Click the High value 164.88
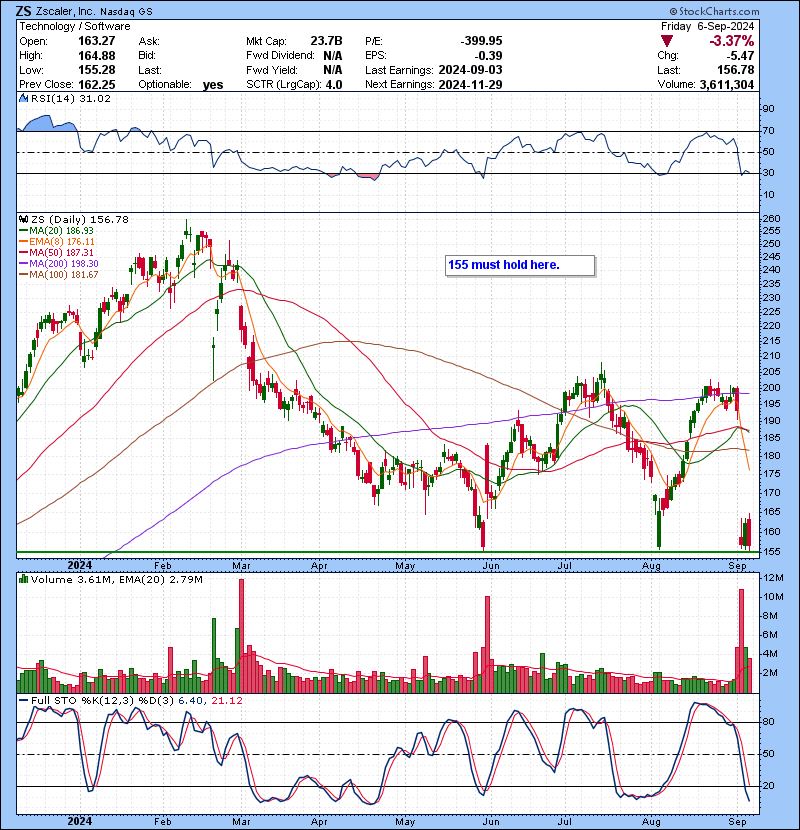Image resolution: width=800 pixels, height=830 pixels. (96, 56)
